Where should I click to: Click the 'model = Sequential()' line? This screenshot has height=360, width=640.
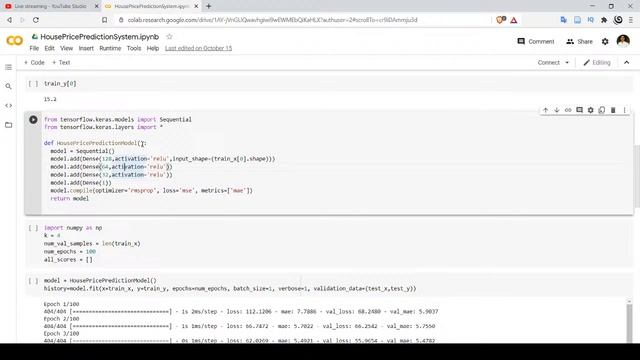coord(82,151)
